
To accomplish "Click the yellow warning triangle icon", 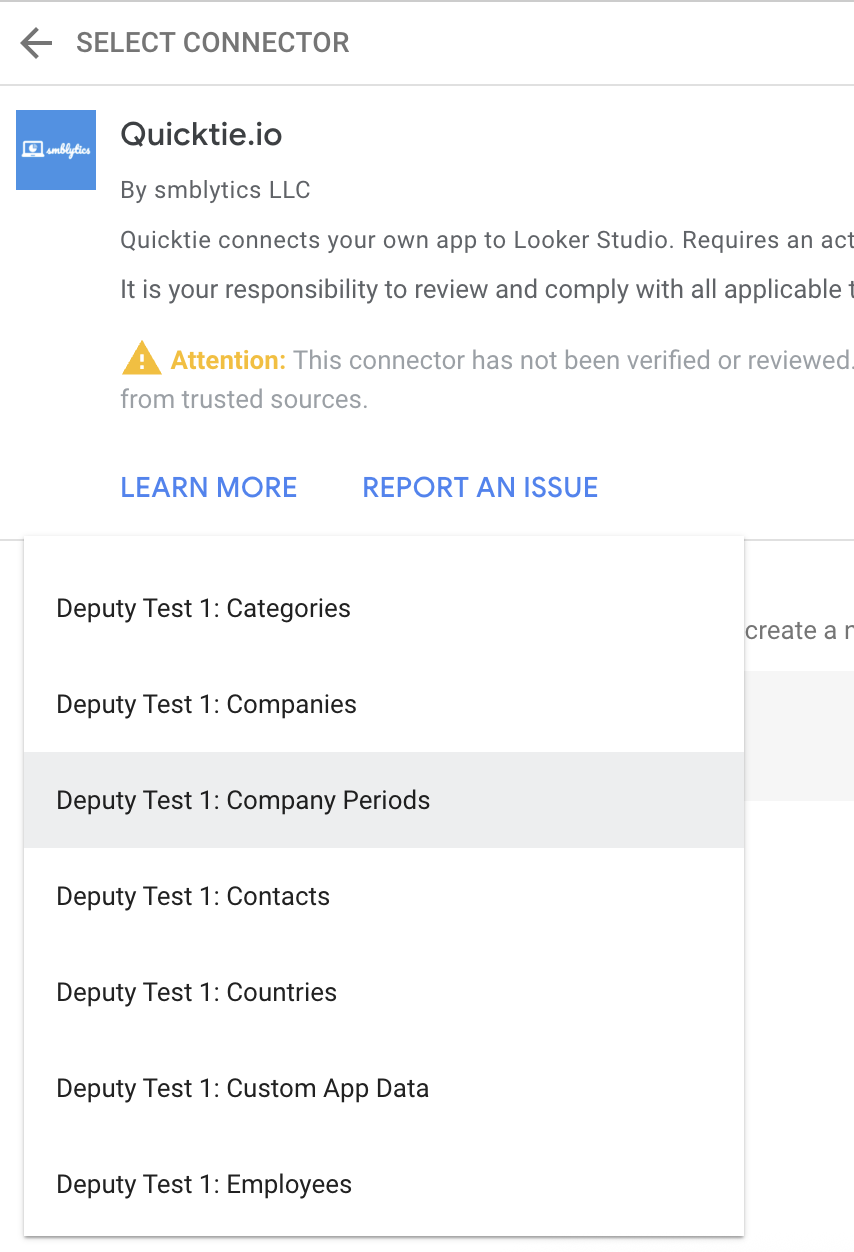I will [141, 358].
